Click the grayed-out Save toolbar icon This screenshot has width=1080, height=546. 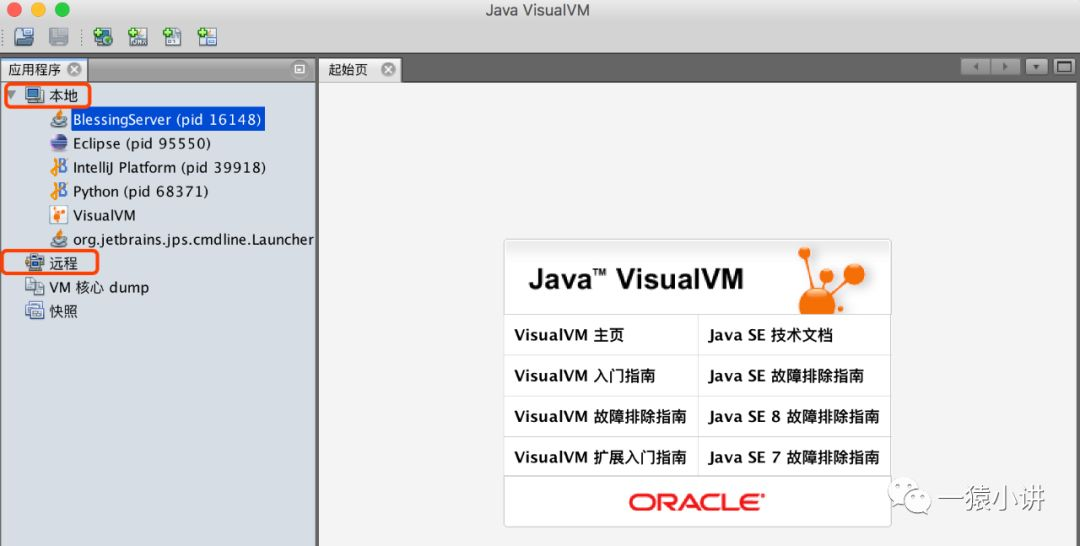point(59,36)
